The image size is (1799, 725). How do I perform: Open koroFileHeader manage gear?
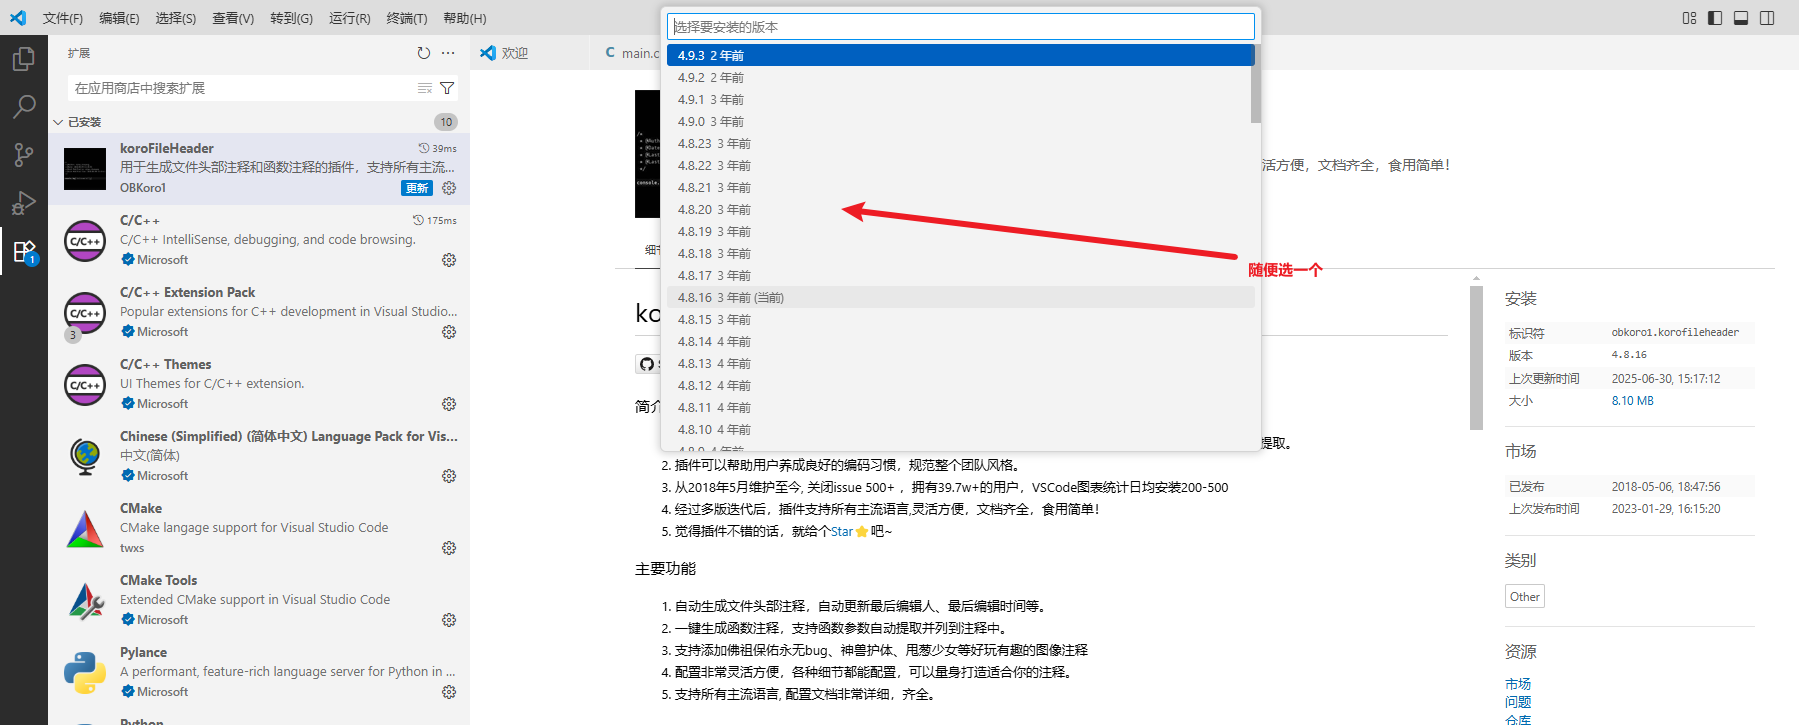[x=449, y=188]
